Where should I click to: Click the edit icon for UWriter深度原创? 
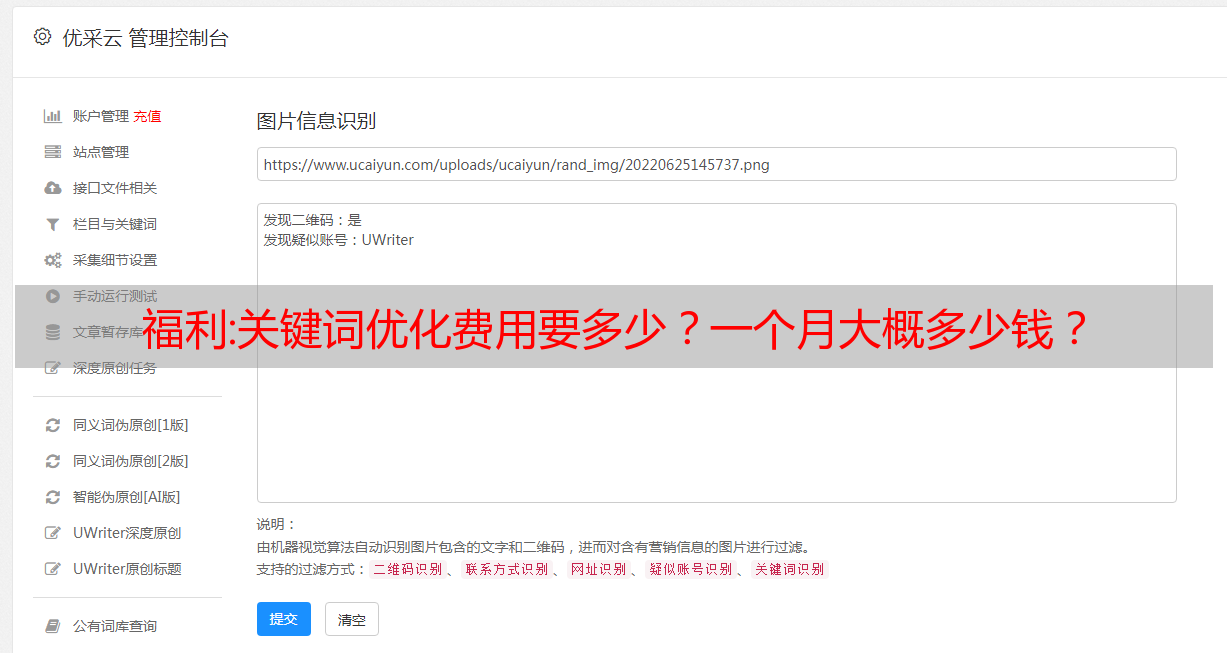pos(53,533)
